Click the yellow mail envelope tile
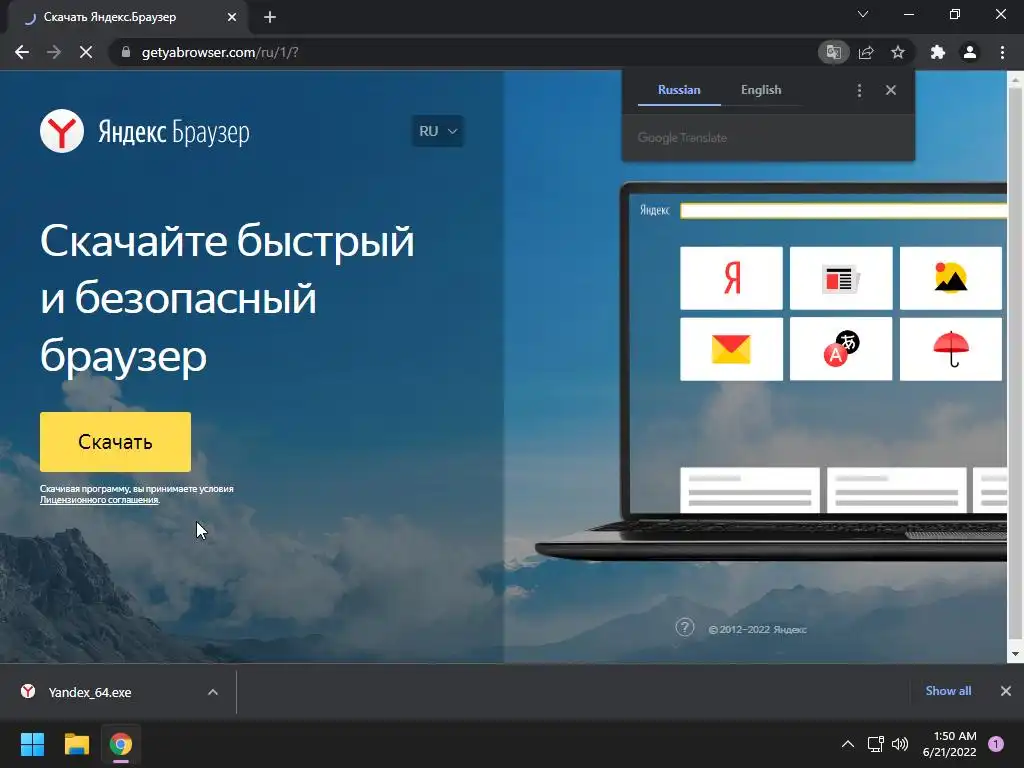The image size is (1024, 768). (731, 349)
